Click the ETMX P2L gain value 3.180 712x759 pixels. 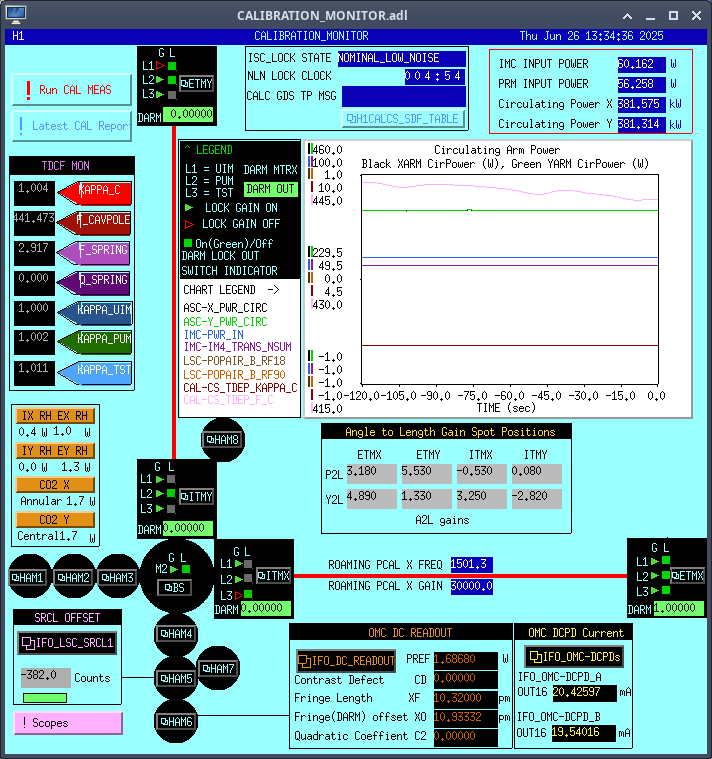371,474
